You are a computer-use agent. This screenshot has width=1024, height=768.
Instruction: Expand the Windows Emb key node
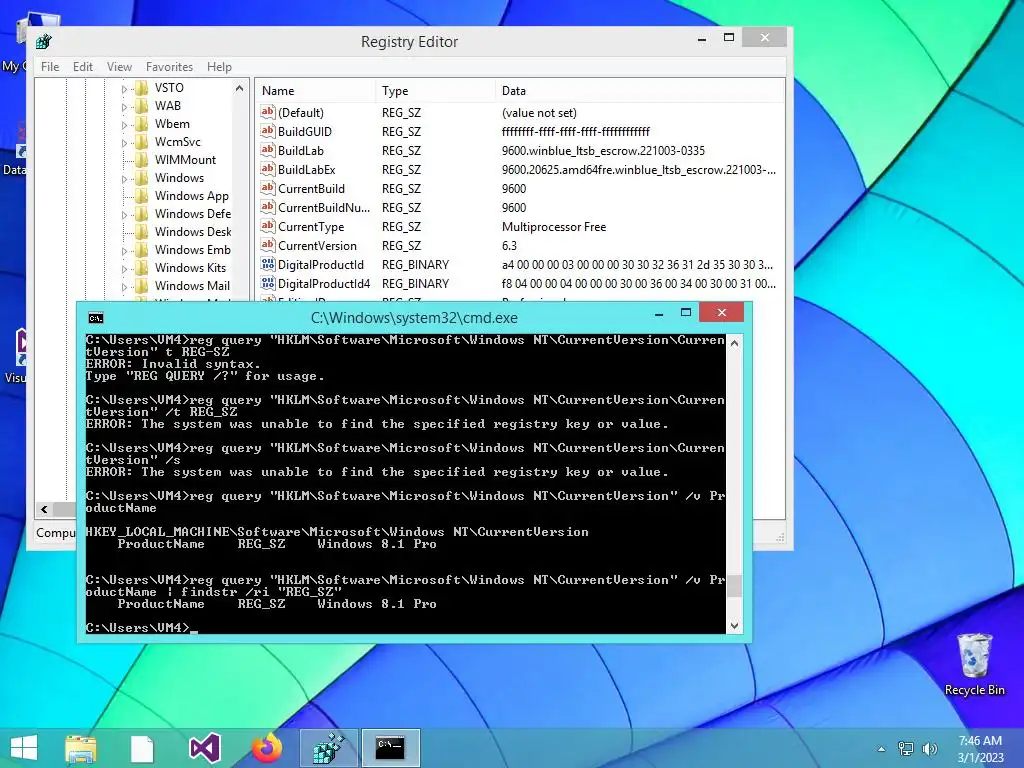click(x=124, y=250)
